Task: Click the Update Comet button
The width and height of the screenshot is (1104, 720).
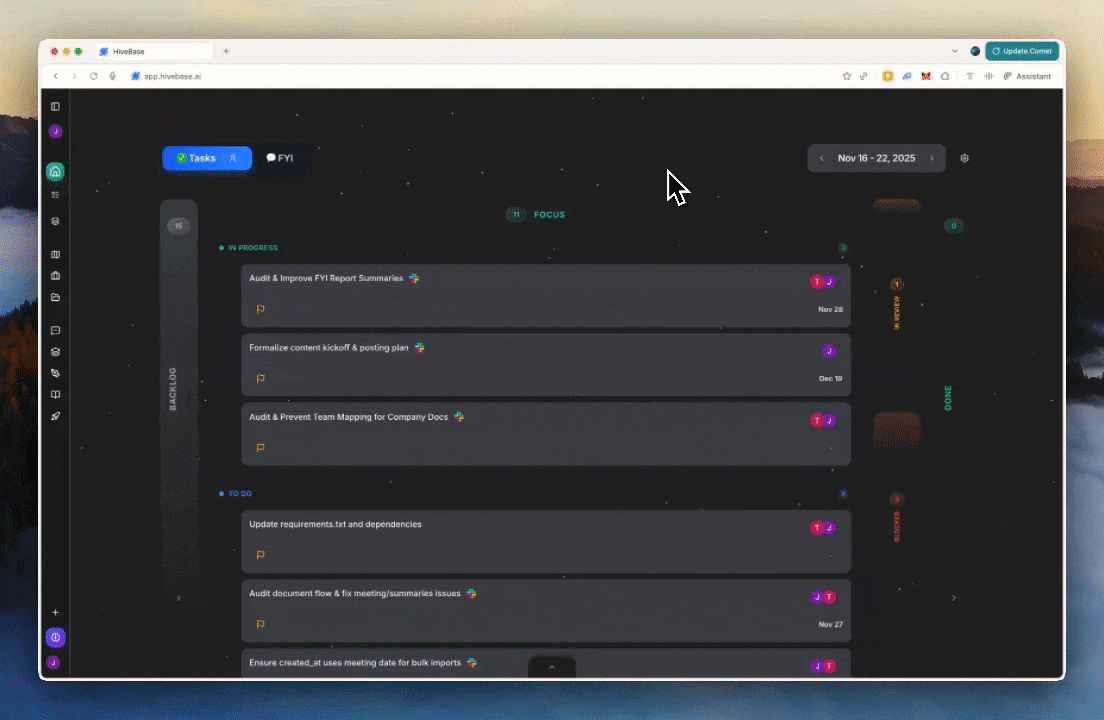Action: click(1021, 51)
